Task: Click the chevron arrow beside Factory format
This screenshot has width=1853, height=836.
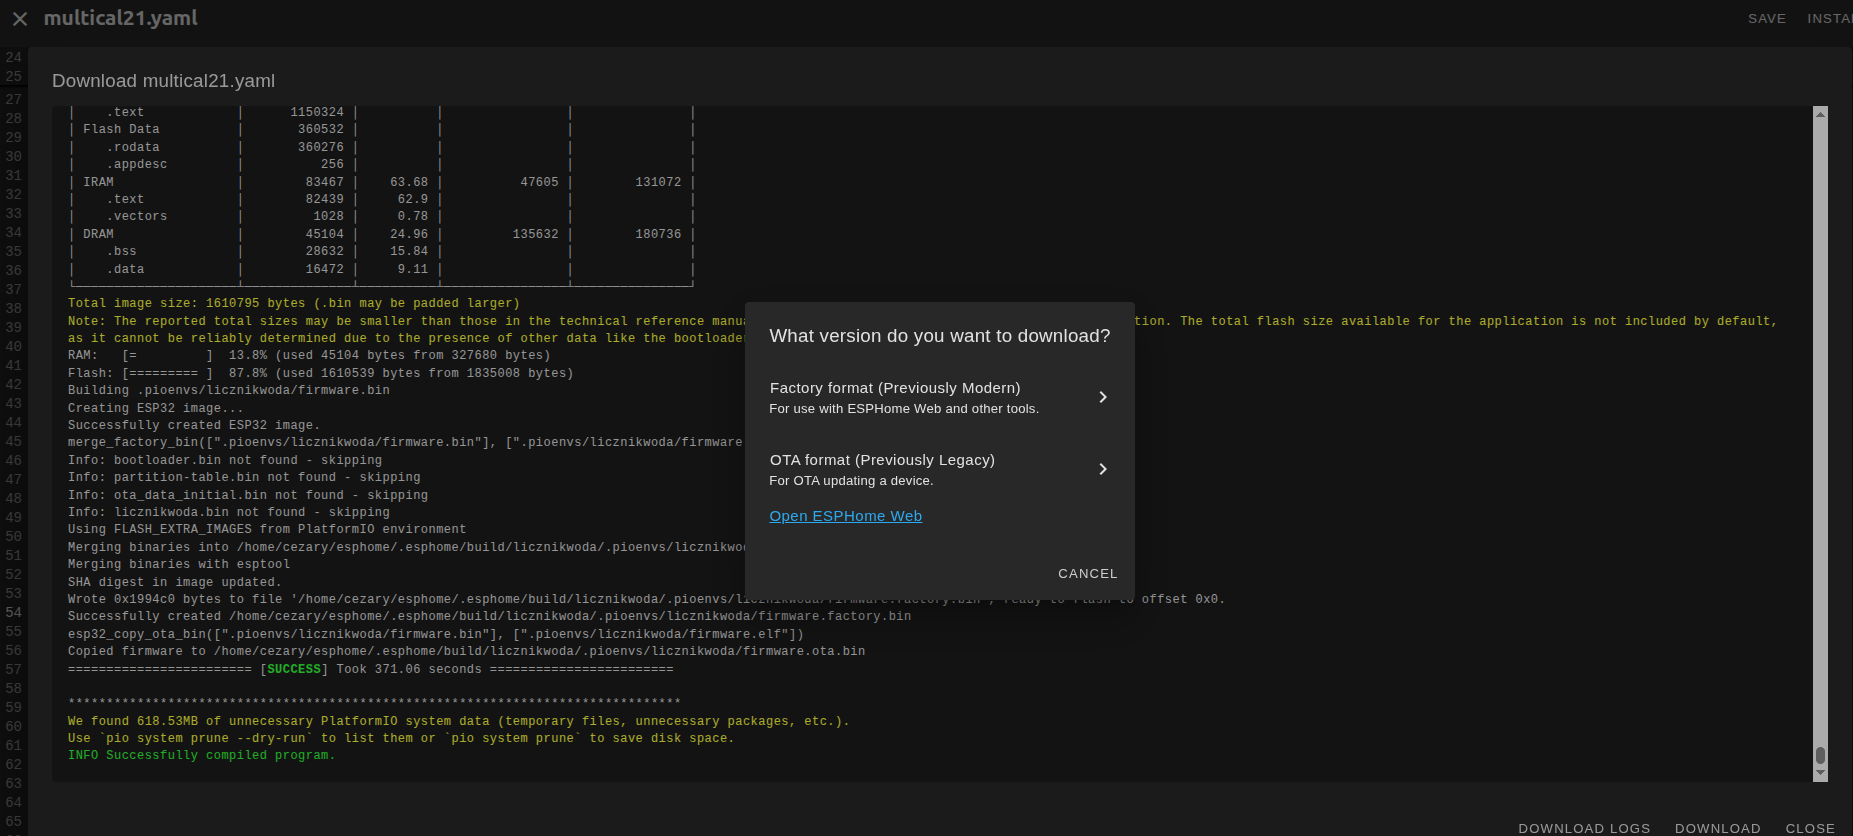Action: click(x=1102, y=397)
